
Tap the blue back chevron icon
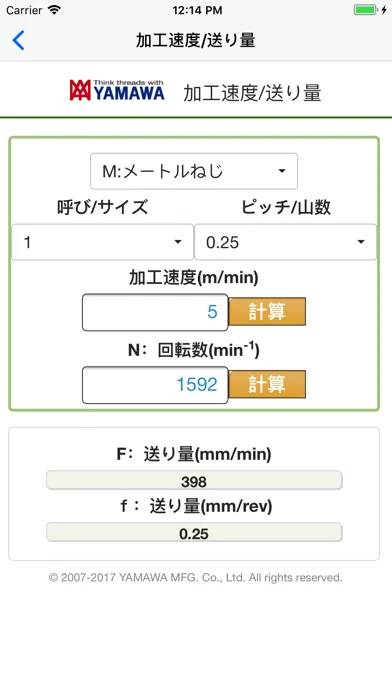pos(18,40)
